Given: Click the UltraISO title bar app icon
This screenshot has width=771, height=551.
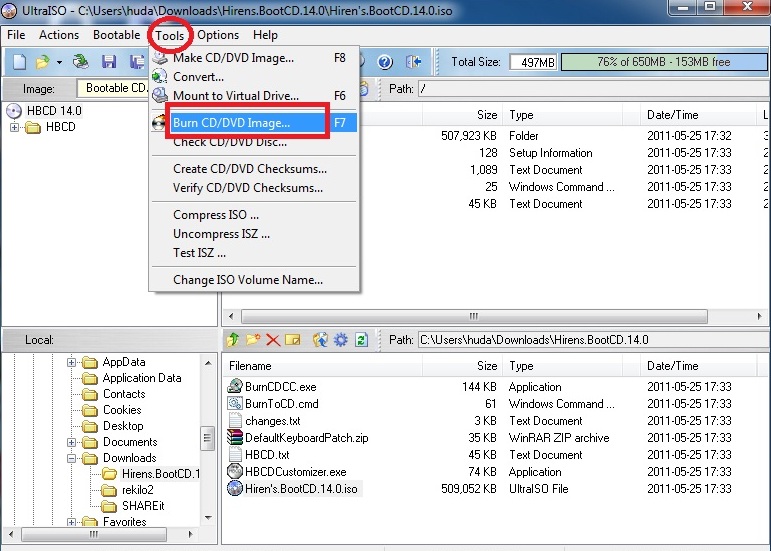Looking at the screenshot, I should click(9, 11).
